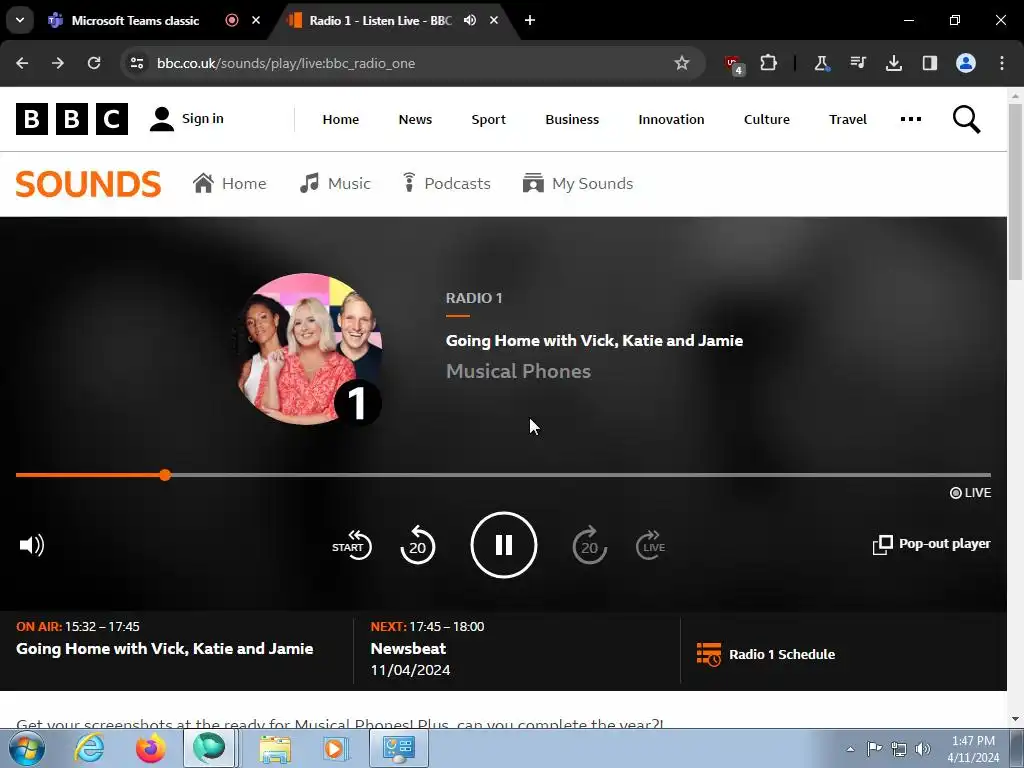Image resolution: width=1024 pixels, height=768 pixels.
Task: Open BBC Business navigation link
Action: coord(572,120)
